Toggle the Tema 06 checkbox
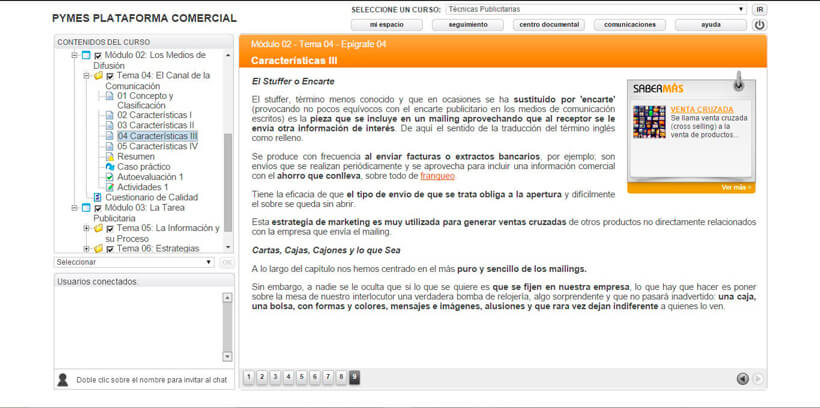This screenshot has width=820, height=408. (110, 249)
